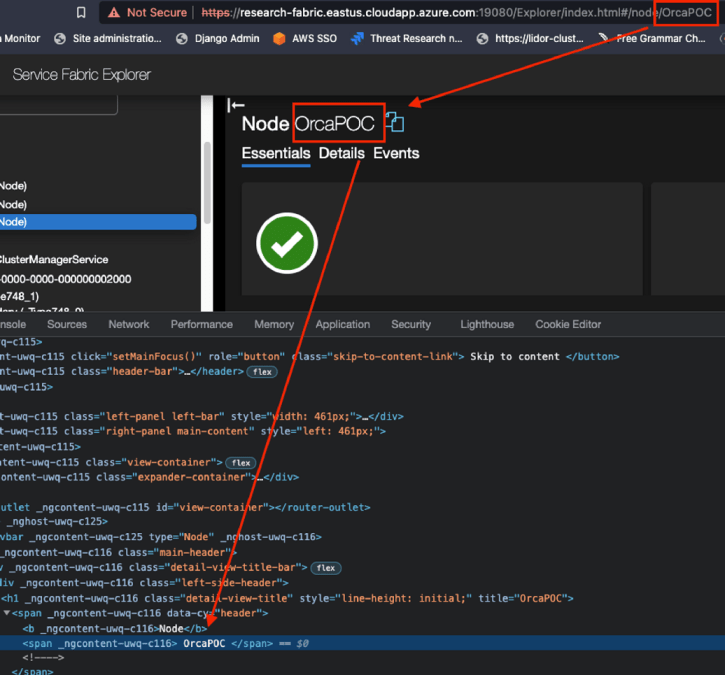
Task: Copy node name with clipboard icon
Action: click(x=395, y=122)
